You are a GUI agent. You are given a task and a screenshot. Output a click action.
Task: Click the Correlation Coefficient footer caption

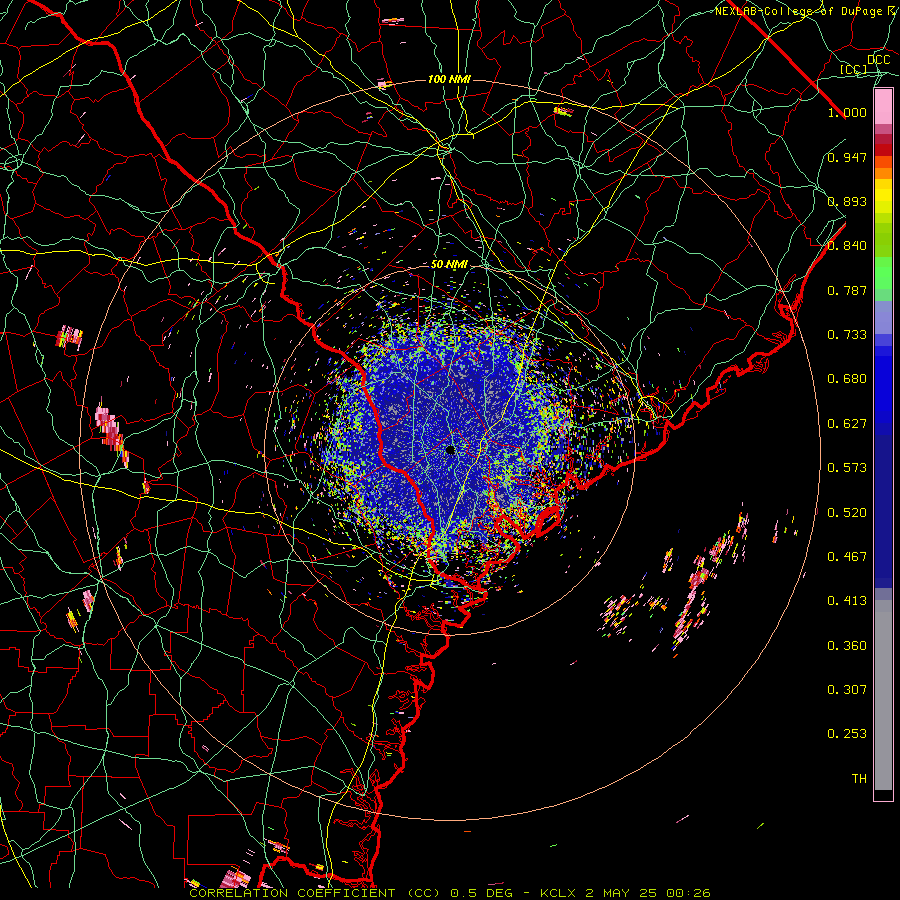click(450, 893)
